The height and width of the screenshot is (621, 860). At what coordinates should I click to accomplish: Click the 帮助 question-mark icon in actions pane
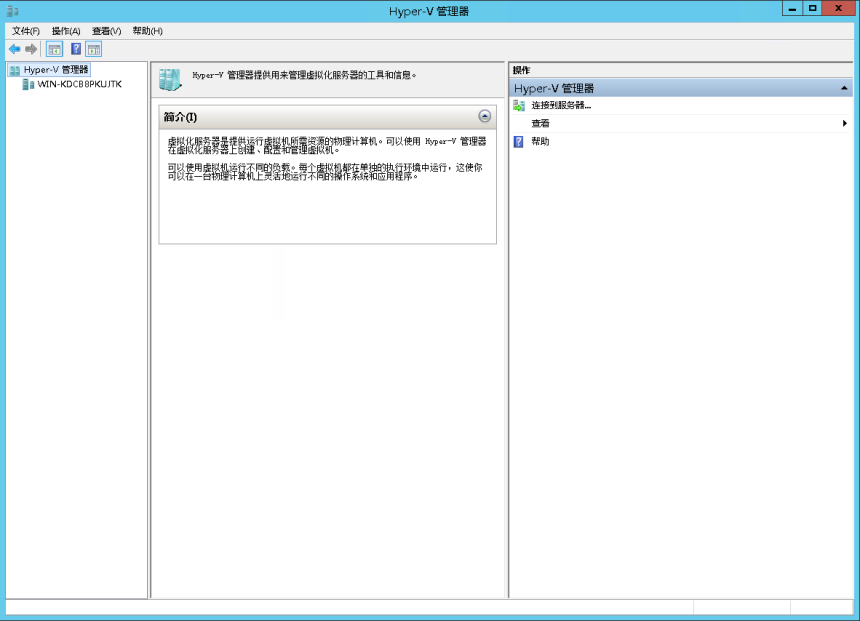(x=518, y=142)
